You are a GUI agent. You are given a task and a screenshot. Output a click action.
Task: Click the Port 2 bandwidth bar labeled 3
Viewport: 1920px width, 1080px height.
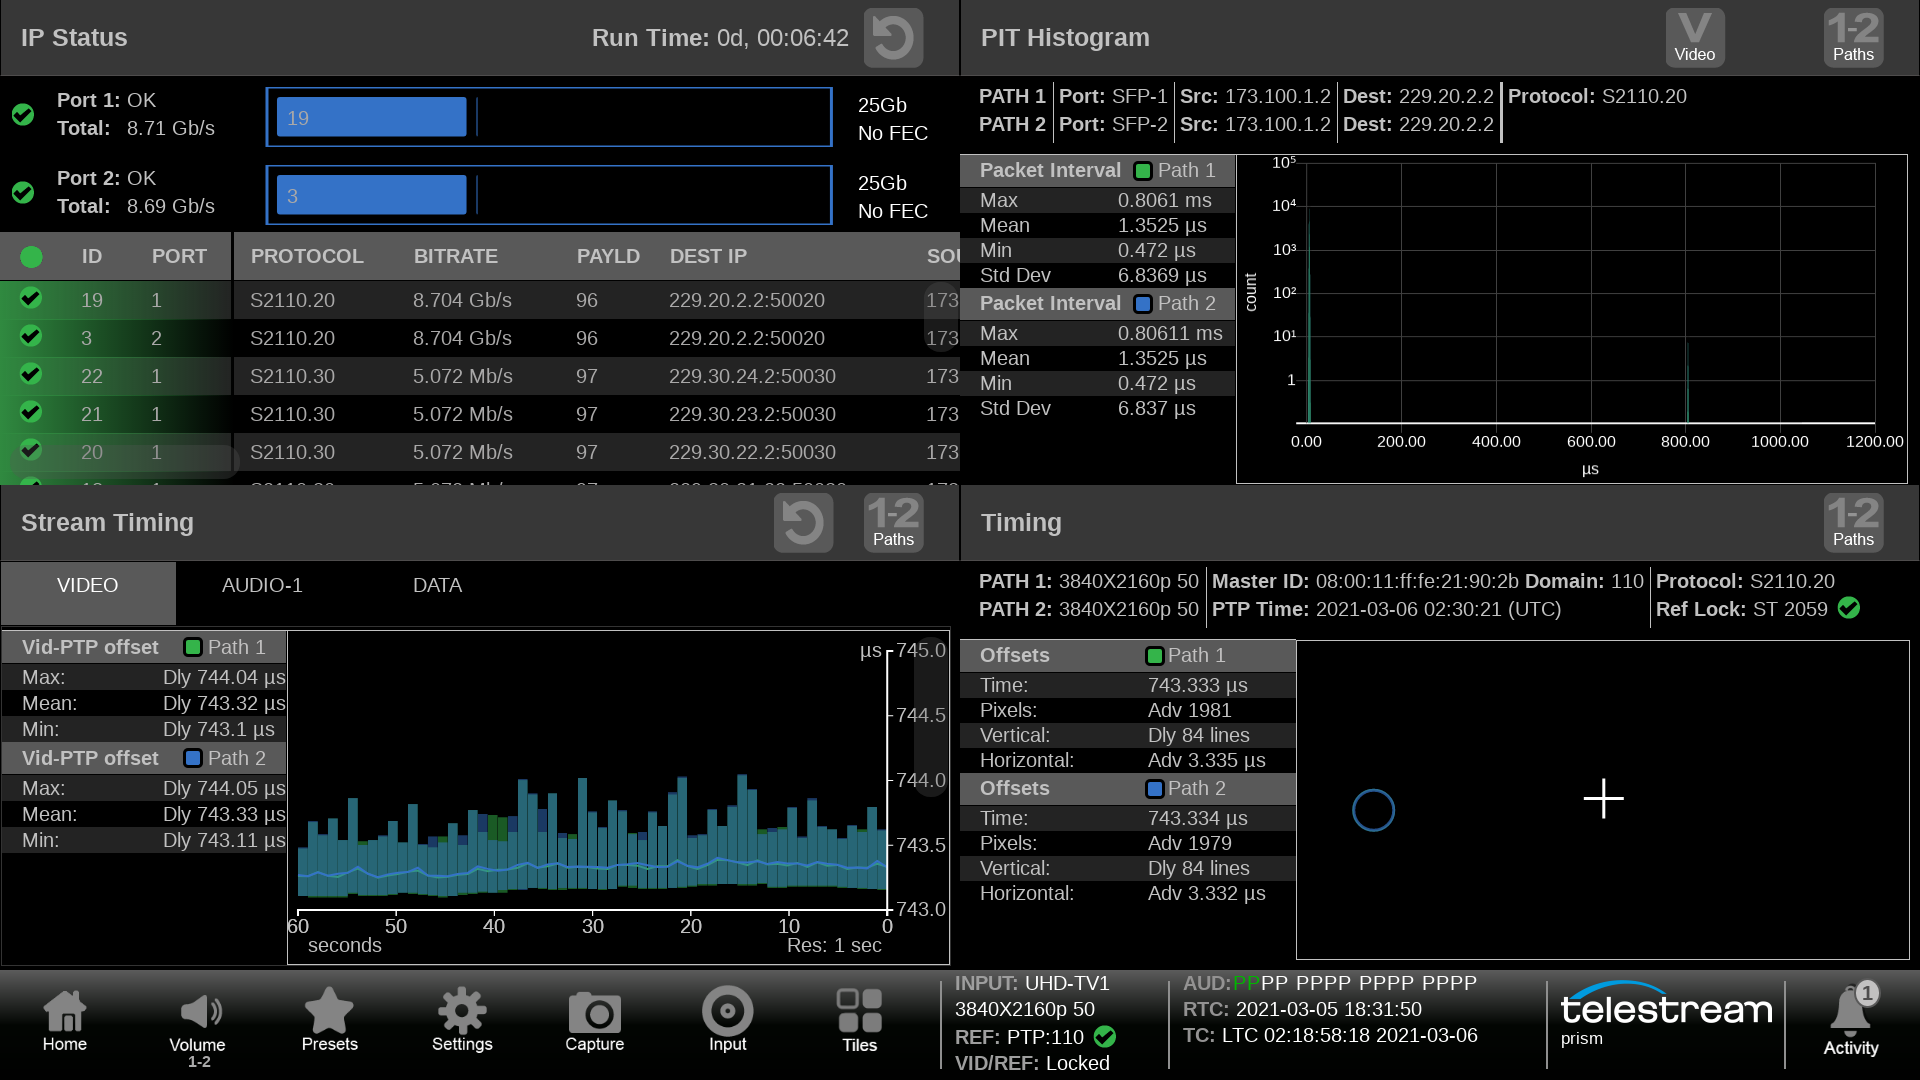click(371, 195)
